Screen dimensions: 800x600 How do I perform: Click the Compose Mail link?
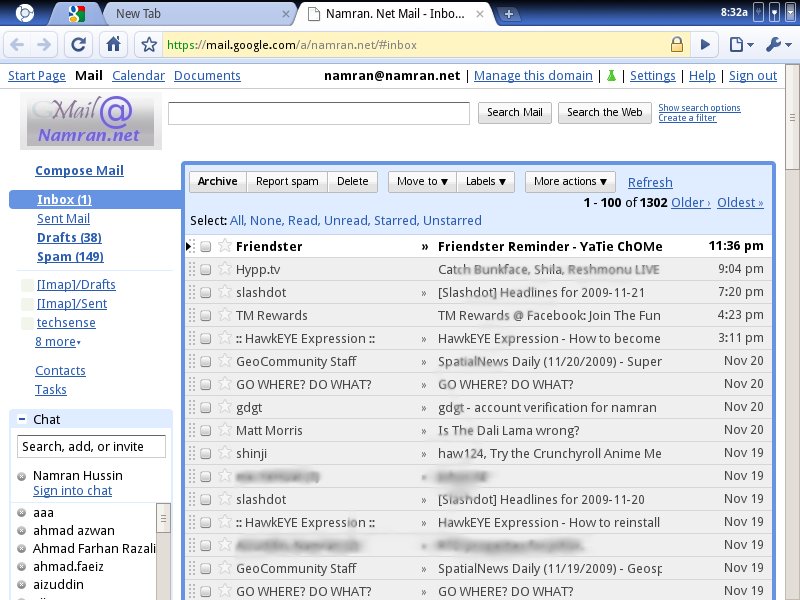tap(79, 171)
